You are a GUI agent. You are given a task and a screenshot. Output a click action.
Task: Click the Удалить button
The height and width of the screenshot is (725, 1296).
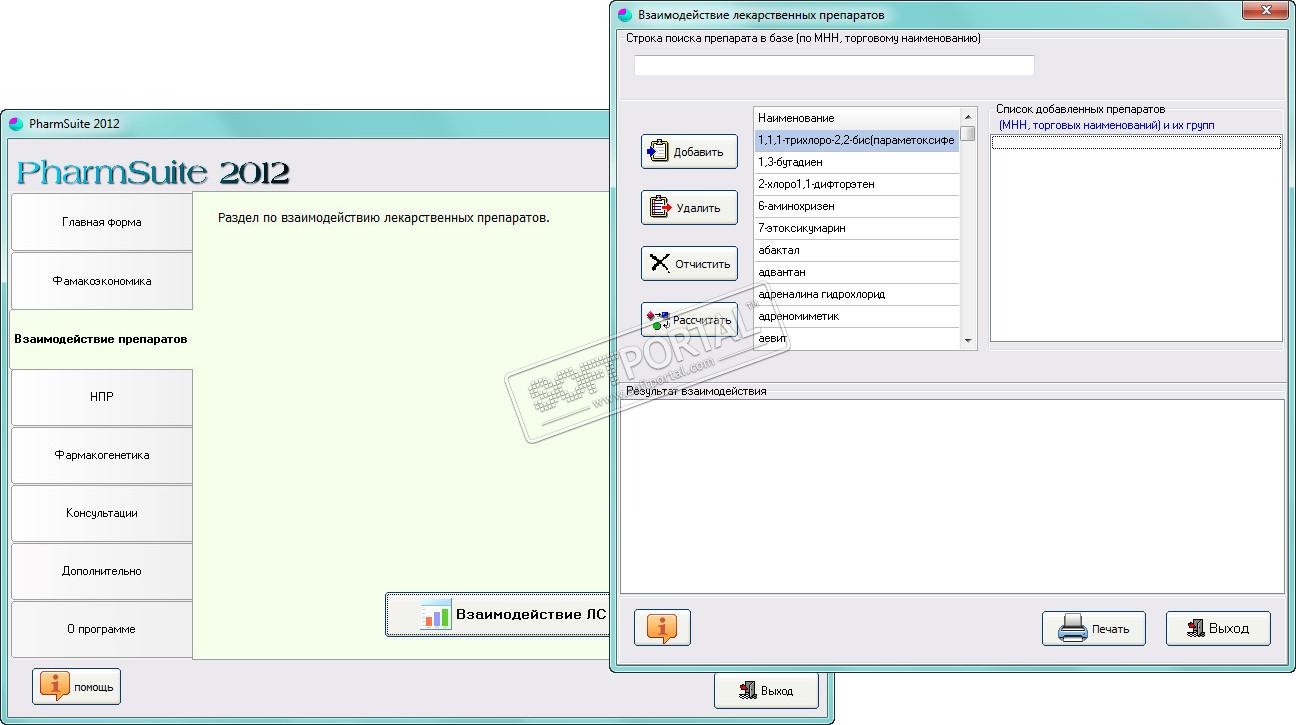689,208
